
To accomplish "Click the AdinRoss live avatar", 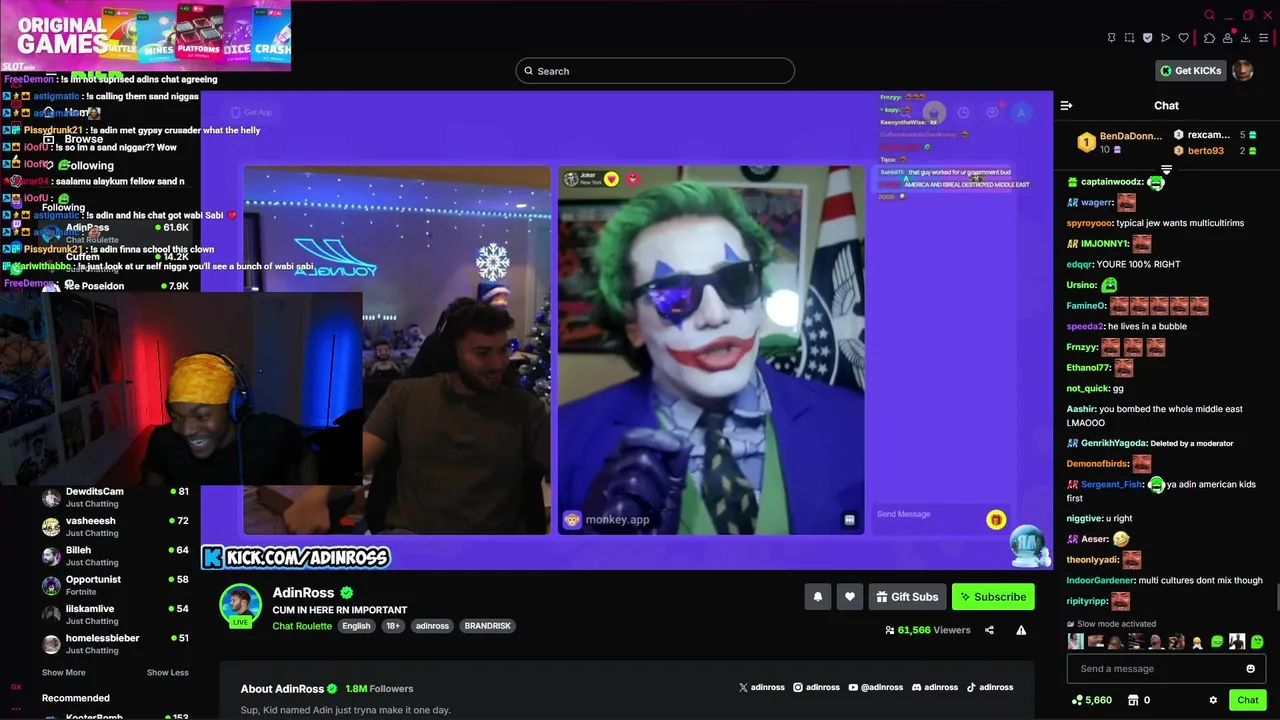I will pos(240,605).
